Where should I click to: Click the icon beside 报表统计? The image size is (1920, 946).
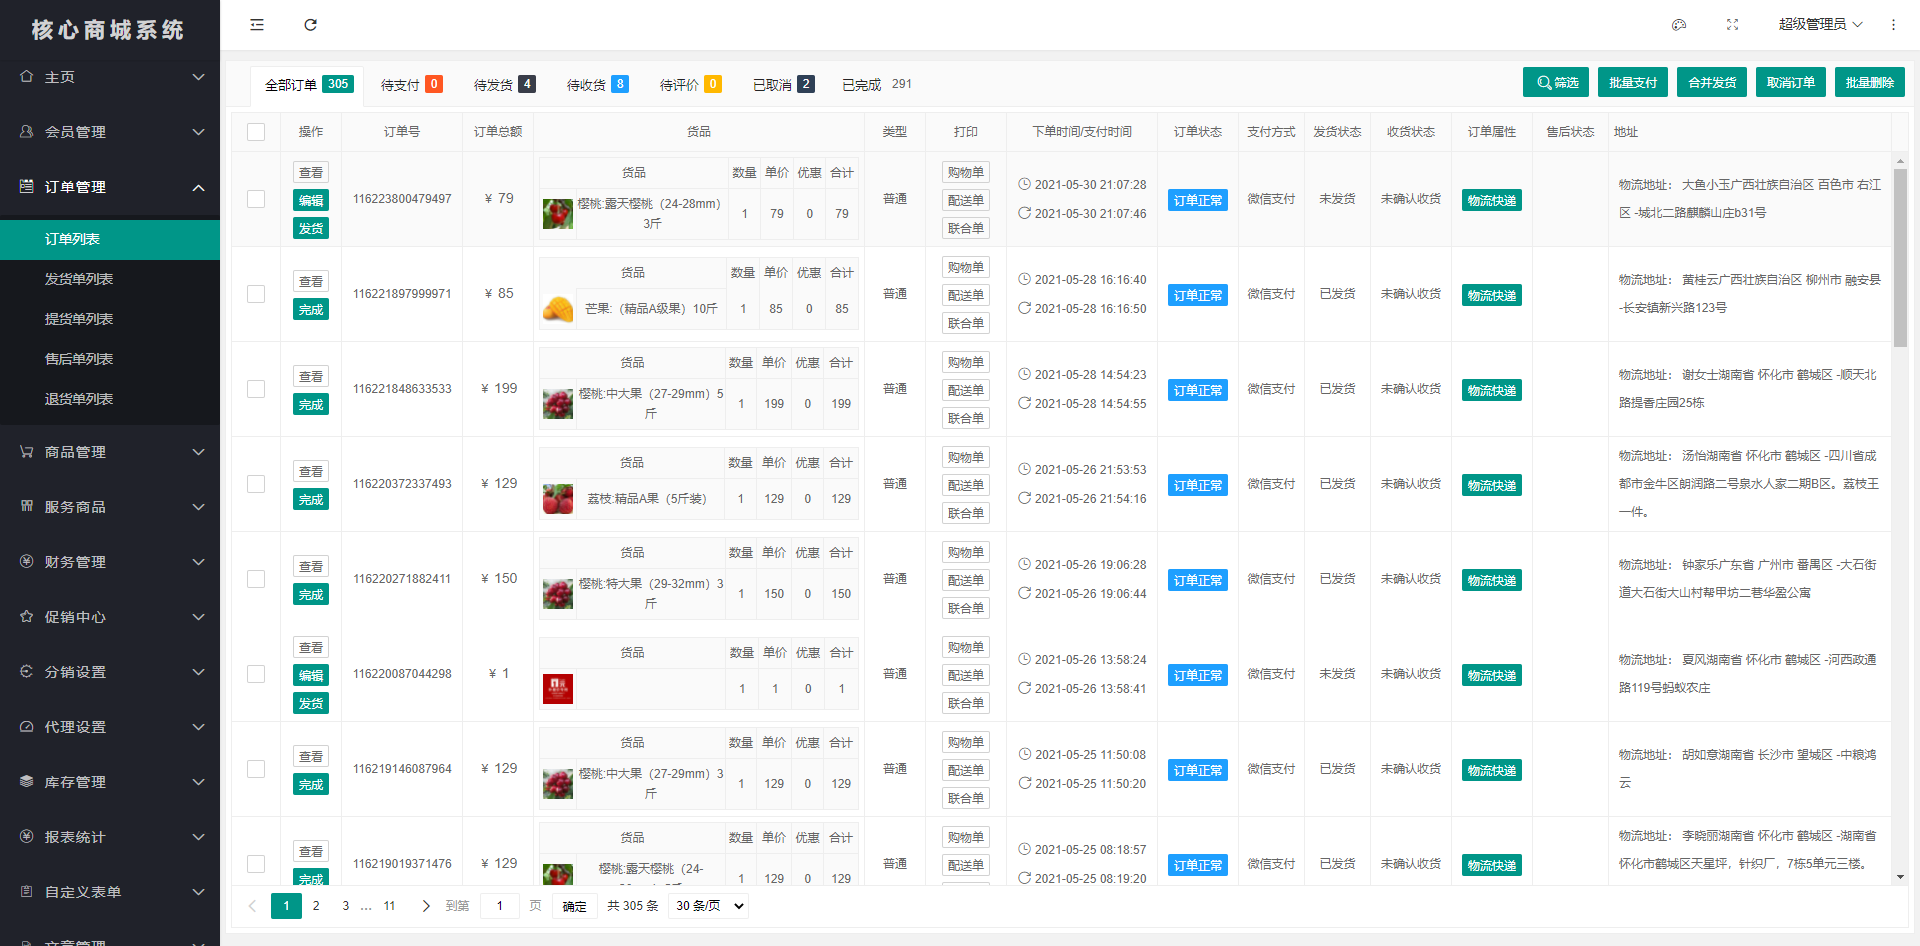[27, 836]
